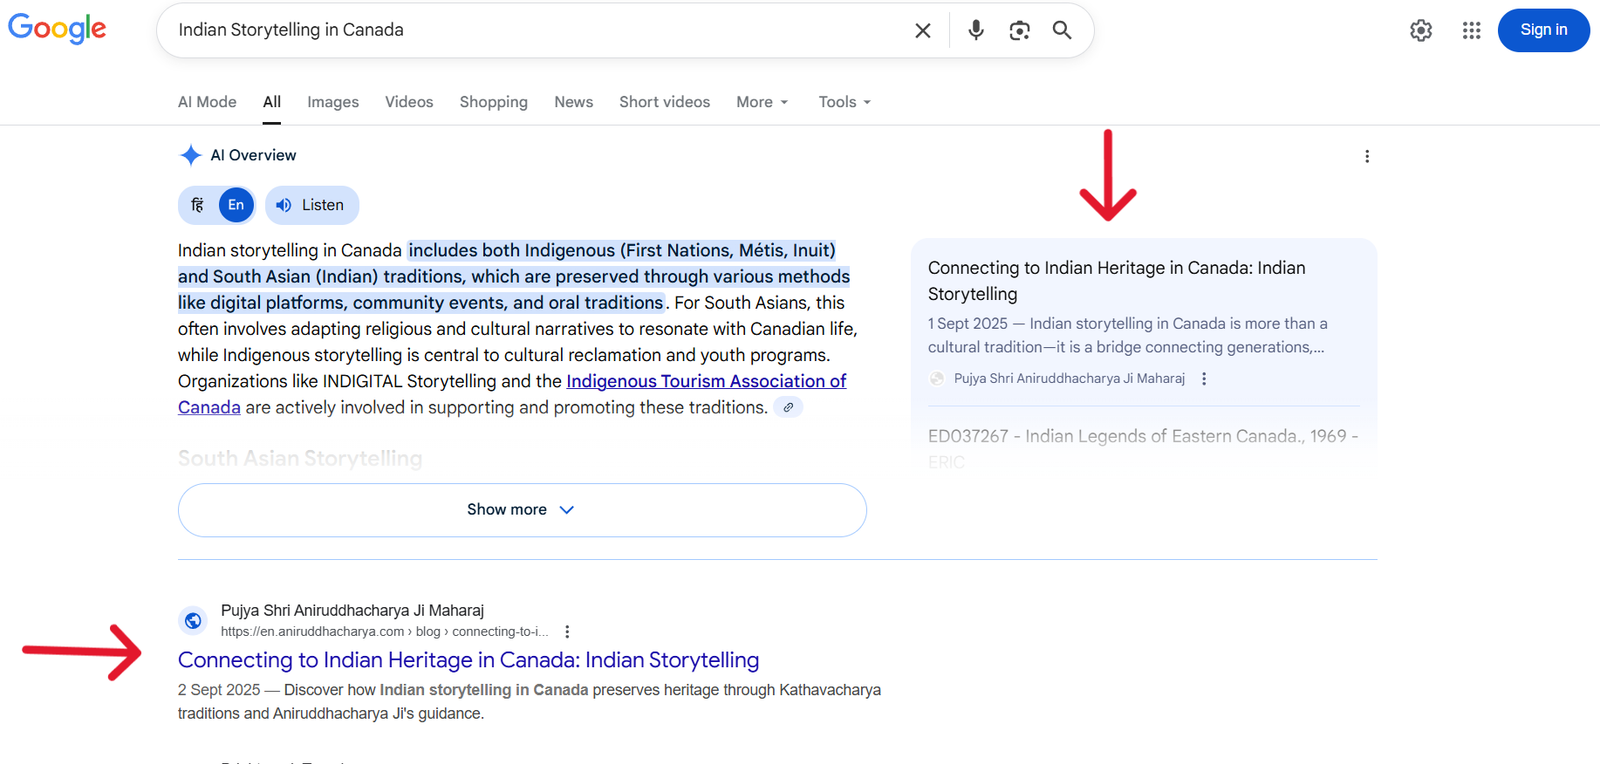Clear the search query with X icon
The image size is (1600, 764).
[923, 31]
